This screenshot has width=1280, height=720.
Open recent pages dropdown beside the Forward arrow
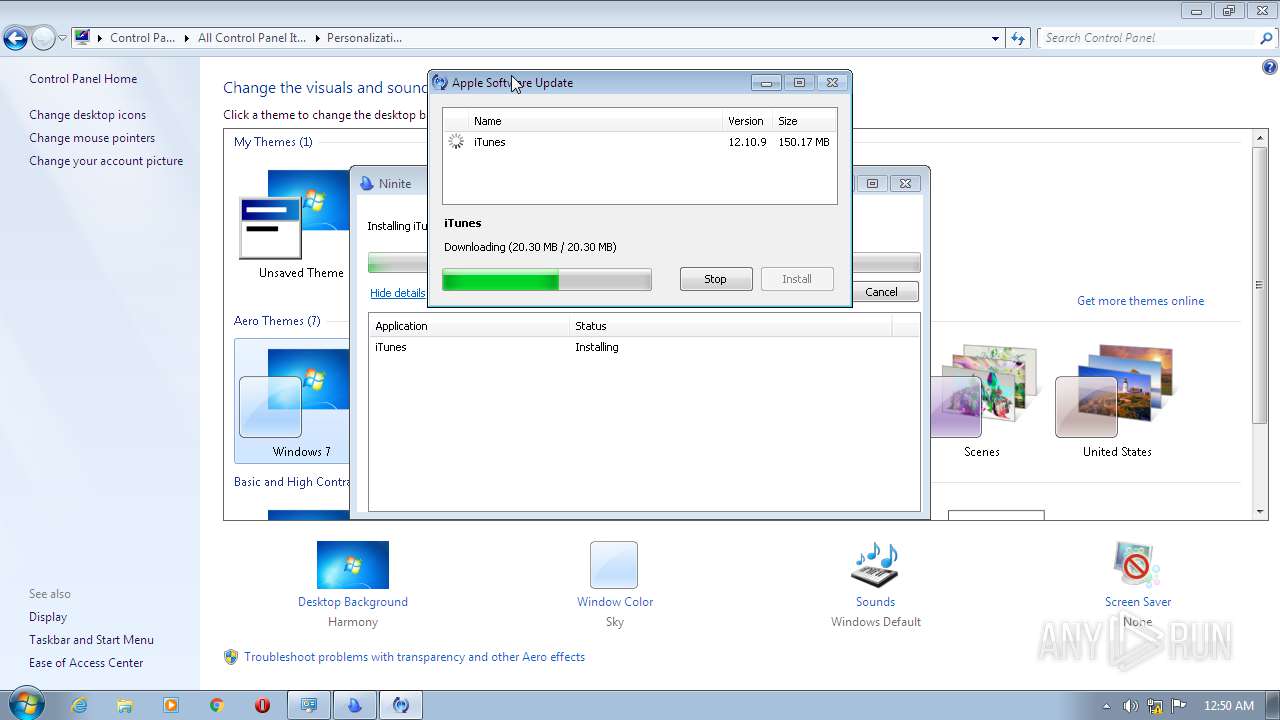pyautogui.click(x=62, y=39)
